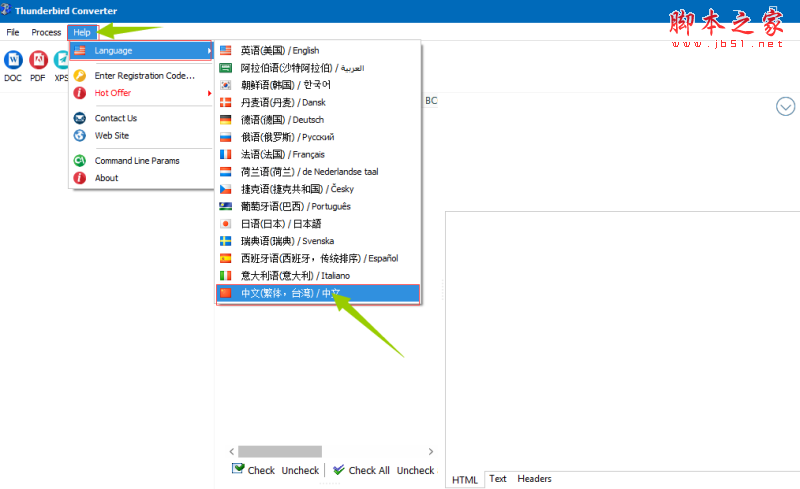Switch to the HTML preview tab
The width and height of the screenshot is (800, 489).
tap(465, 480)
